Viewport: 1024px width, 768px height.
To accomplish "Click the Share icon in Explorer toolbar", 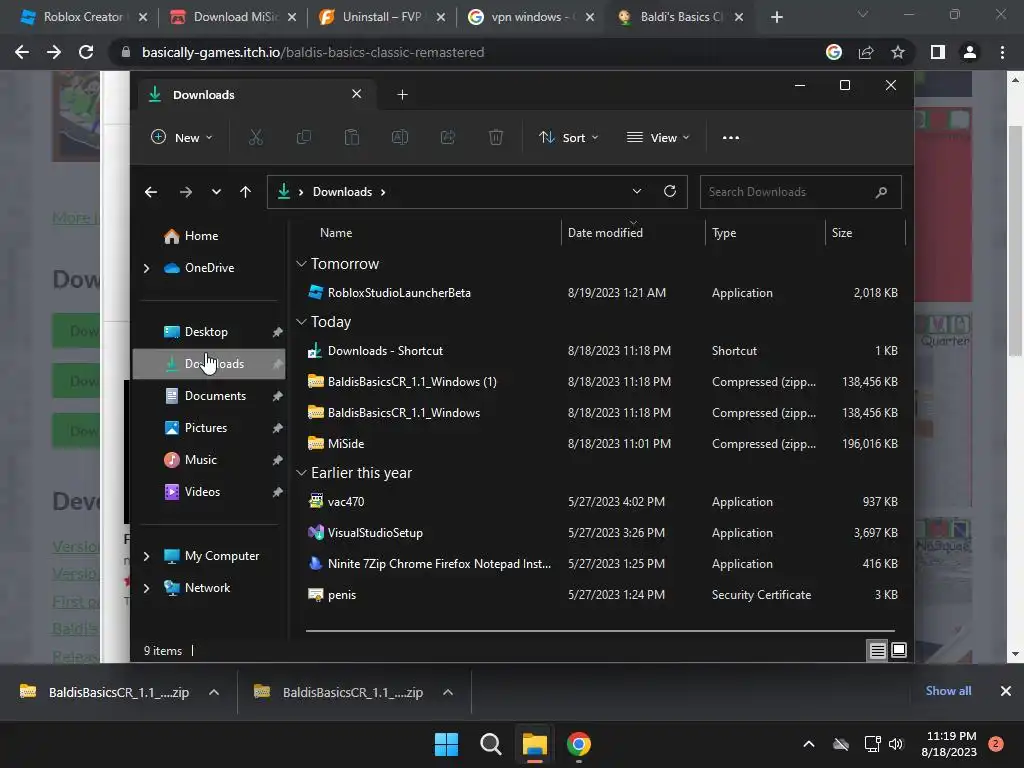I will coord(448,137).
